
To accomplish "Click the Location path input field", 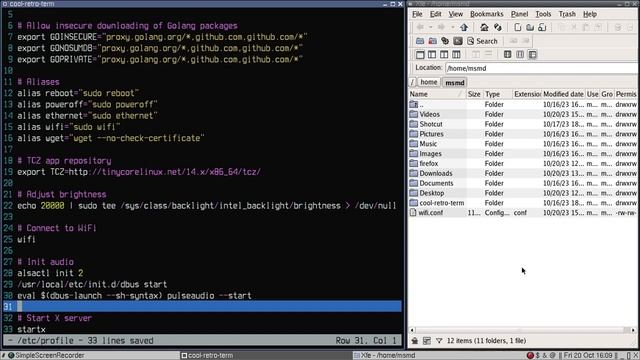I will pos(542,68).
